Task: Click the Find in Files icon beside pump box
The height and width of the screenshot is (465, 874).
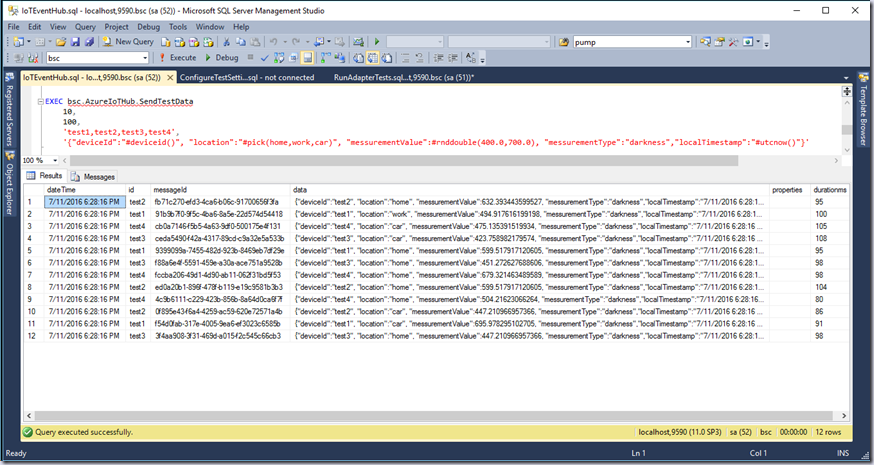Action: click(564, 42)
